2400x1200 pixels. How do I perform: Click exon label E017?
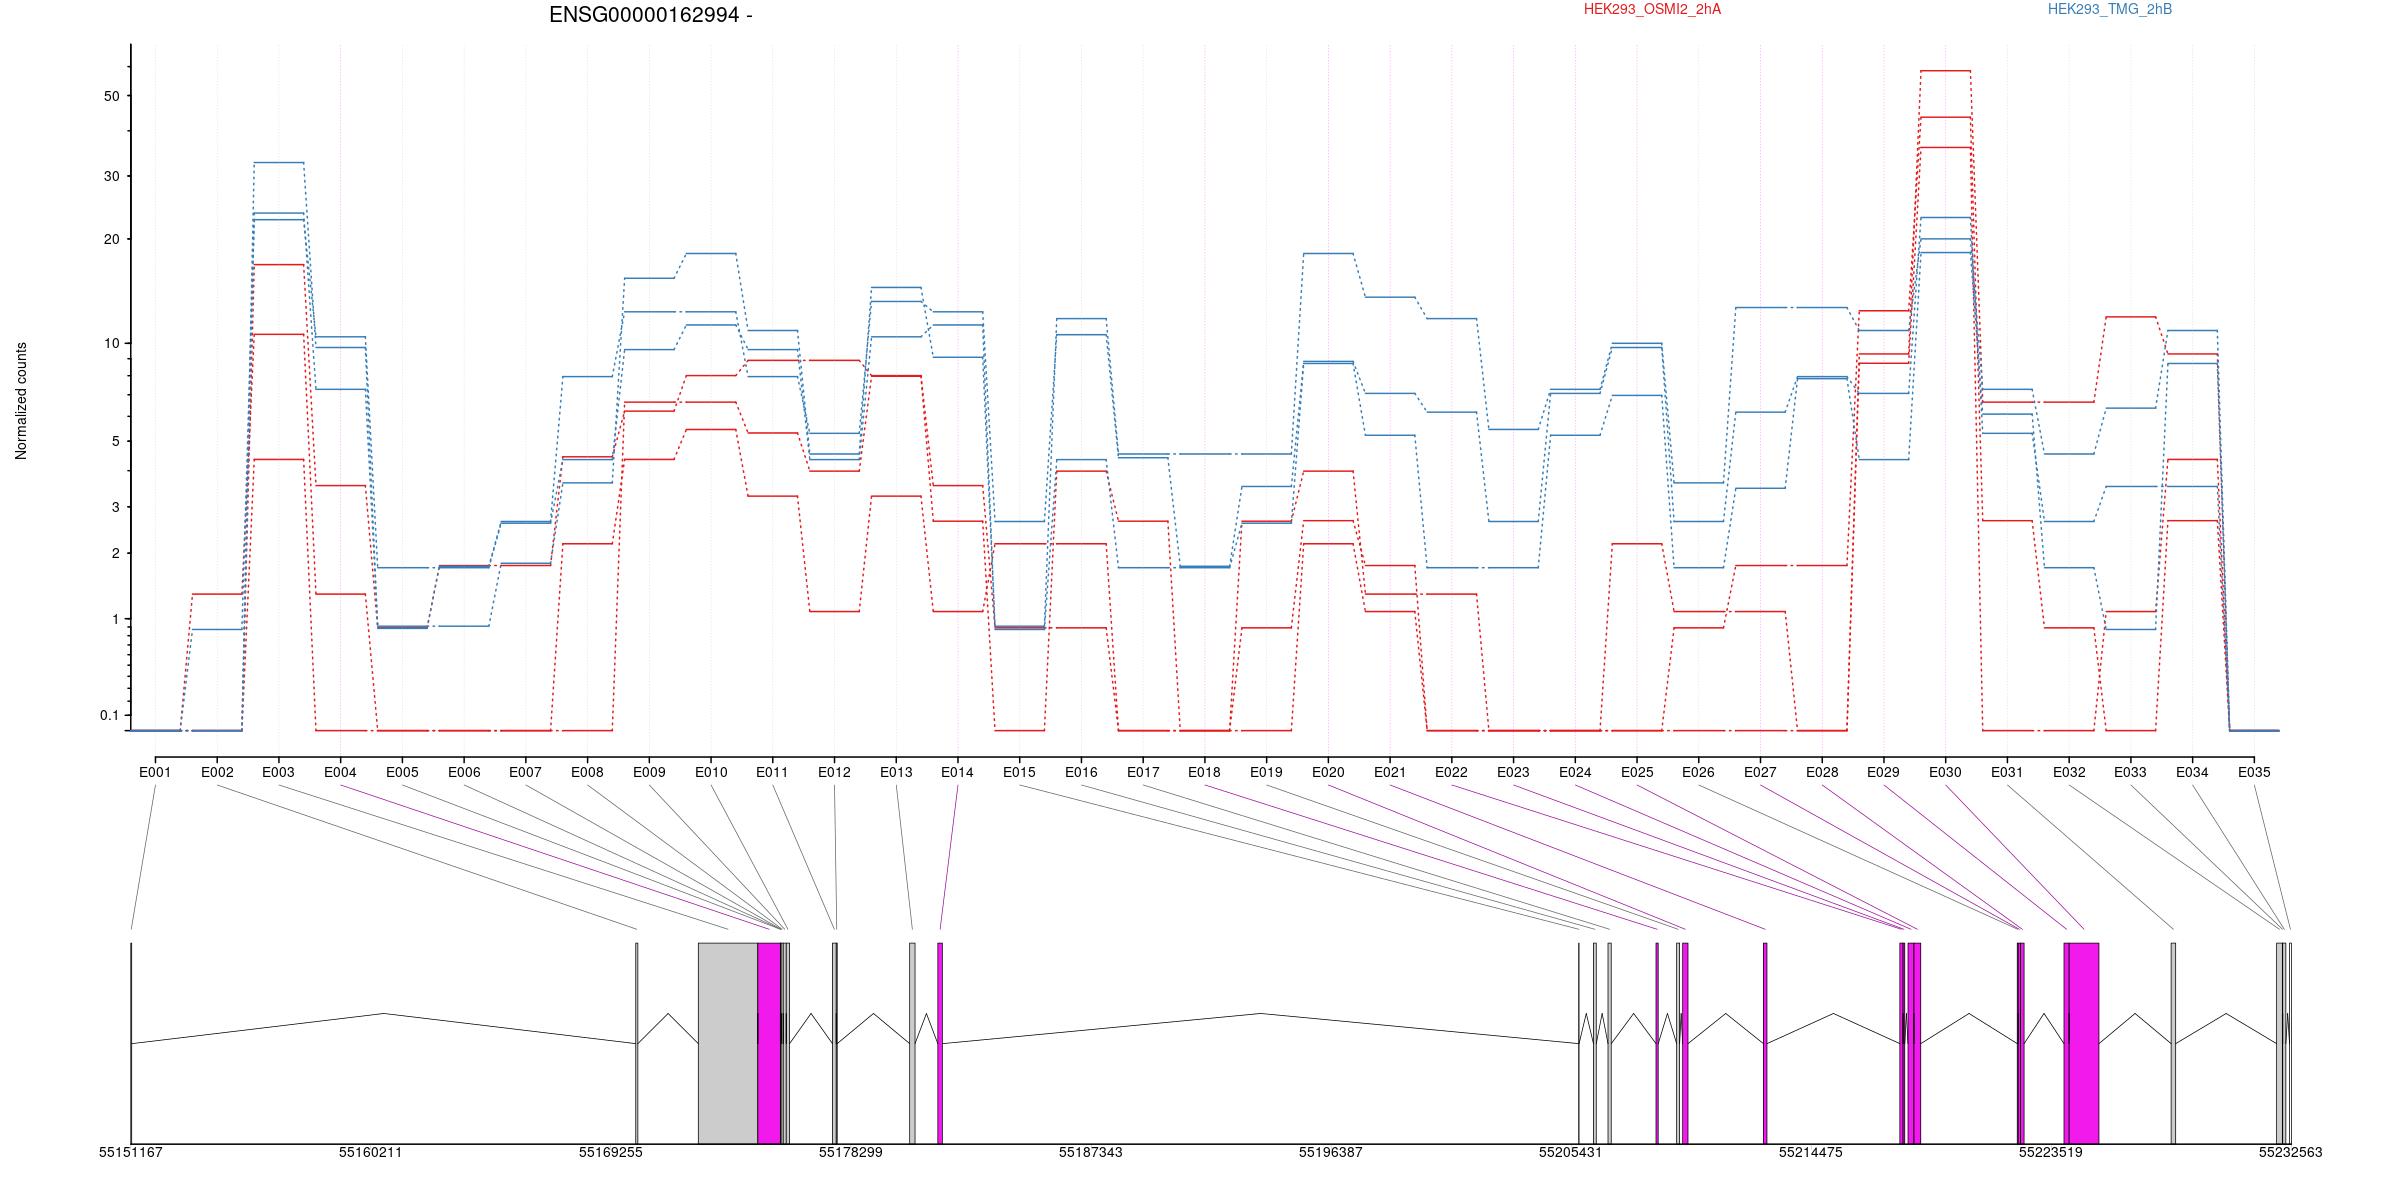point(1143,772)
